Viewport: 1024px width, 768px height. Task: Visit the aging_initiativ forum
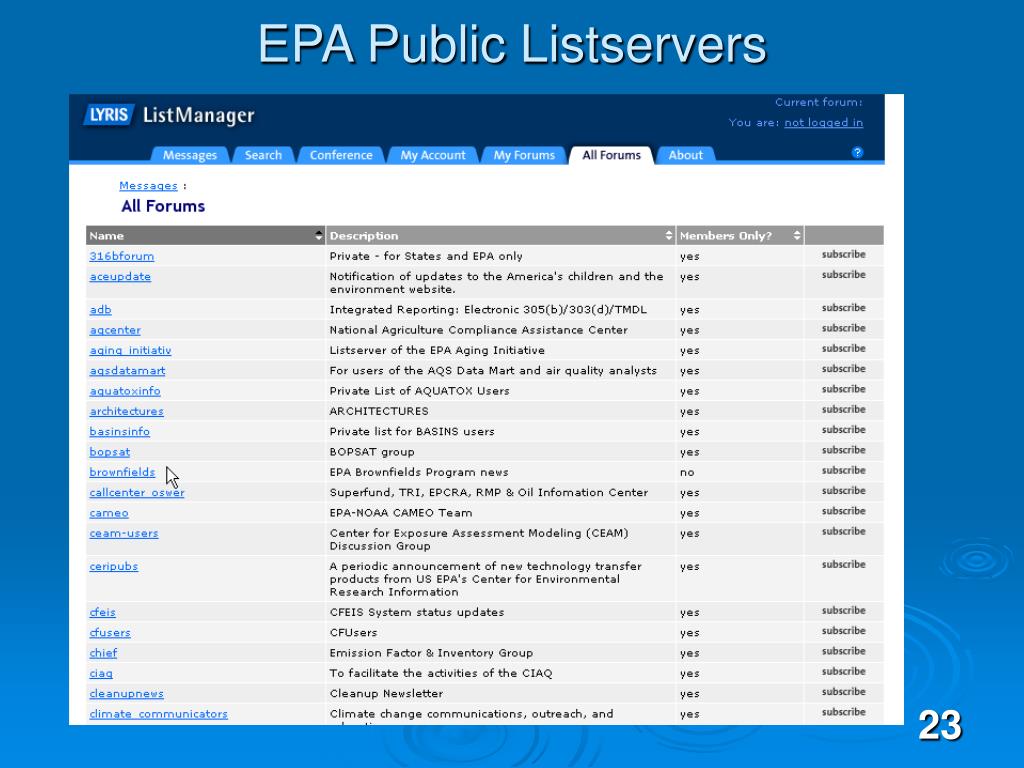[x=131, y=351]
